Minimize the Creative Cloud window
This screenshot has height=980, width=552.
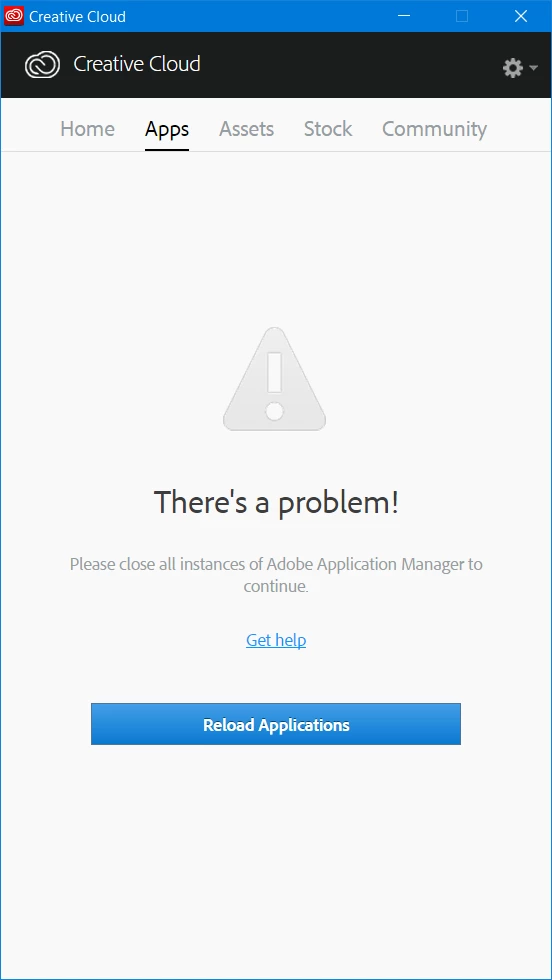click(x=404, y=16)
